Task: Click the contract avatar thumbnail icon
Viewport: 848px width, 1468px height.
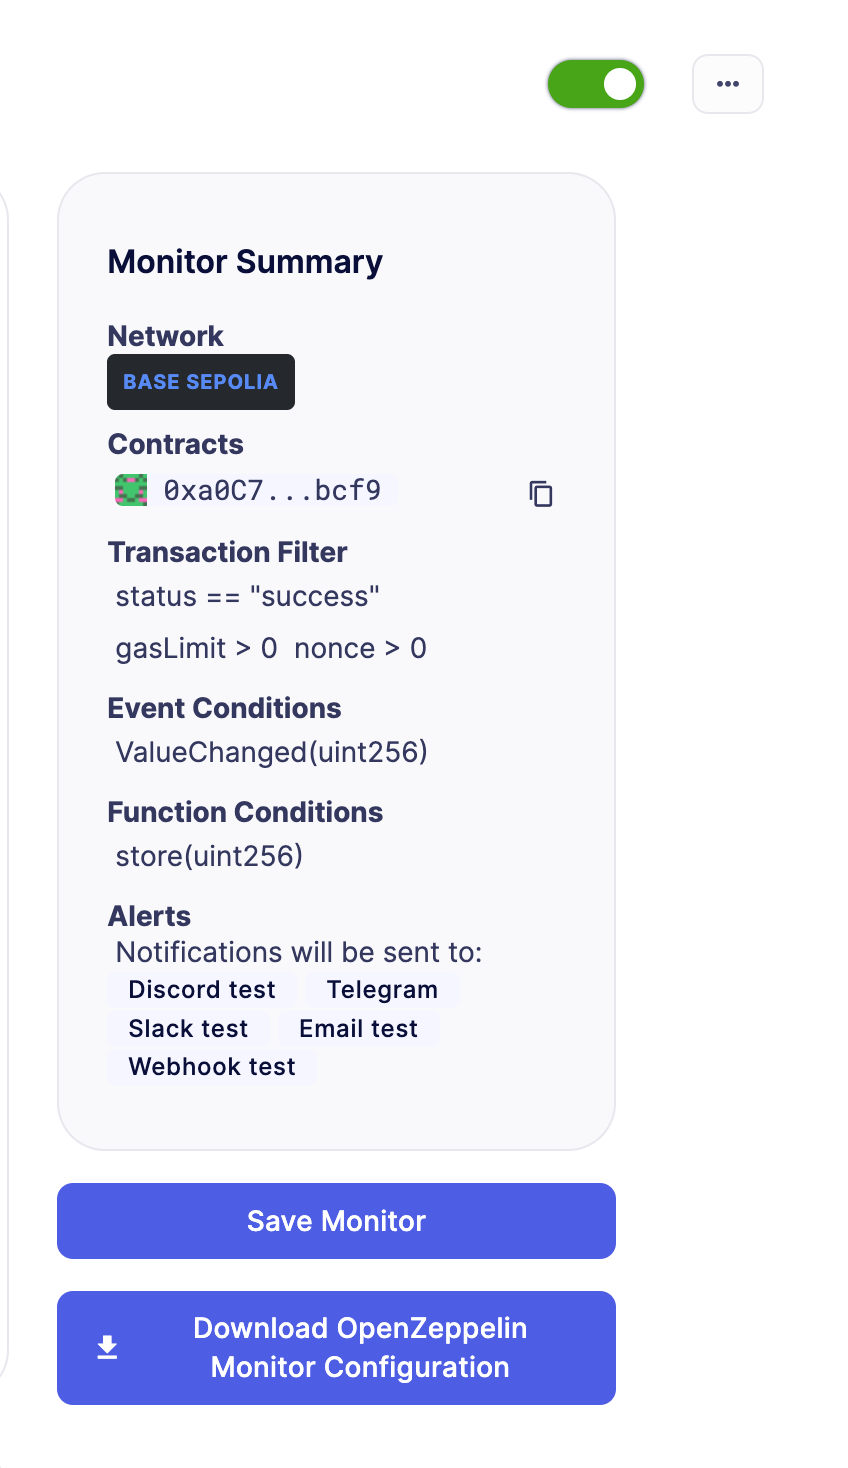Action: pos(130,489)
